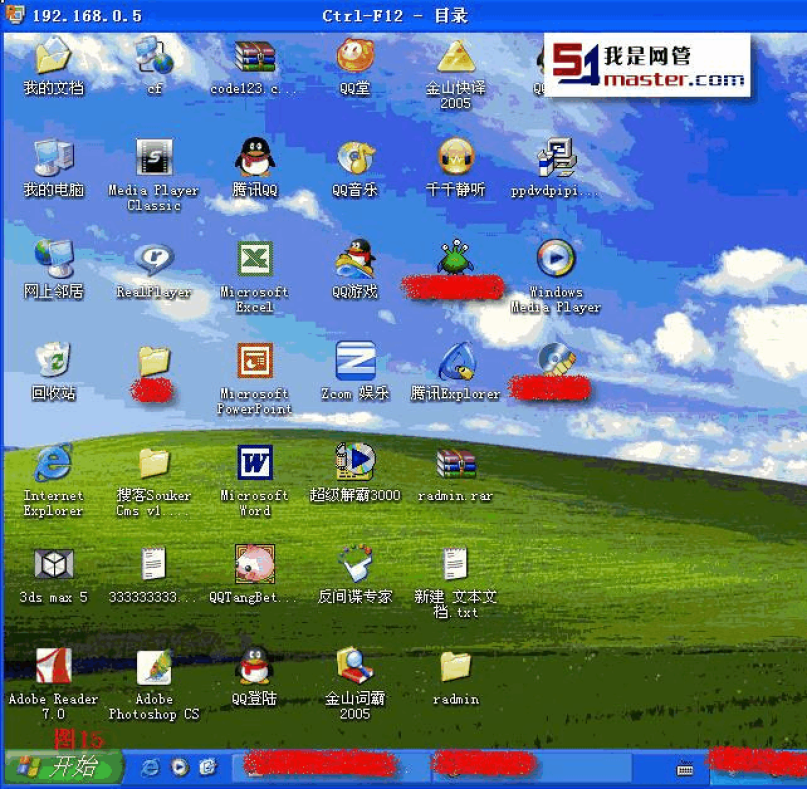Click the 千千静听 music player icon
The width and height of the screenshot is (807, 789).
point(455,159)
